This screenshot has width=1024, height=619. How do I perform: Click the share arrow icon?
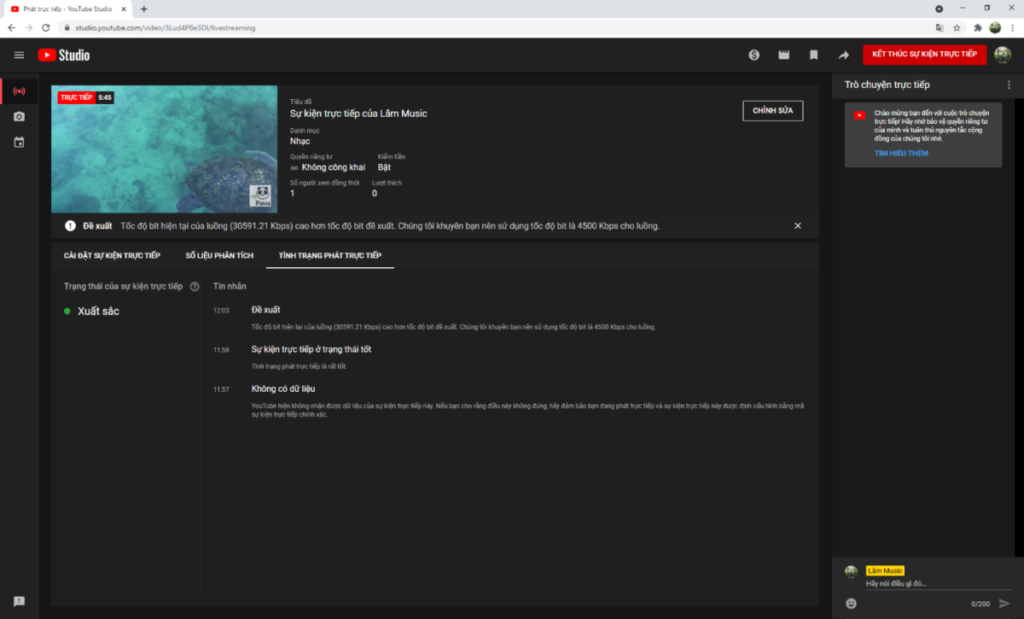(x=843, y=55)
